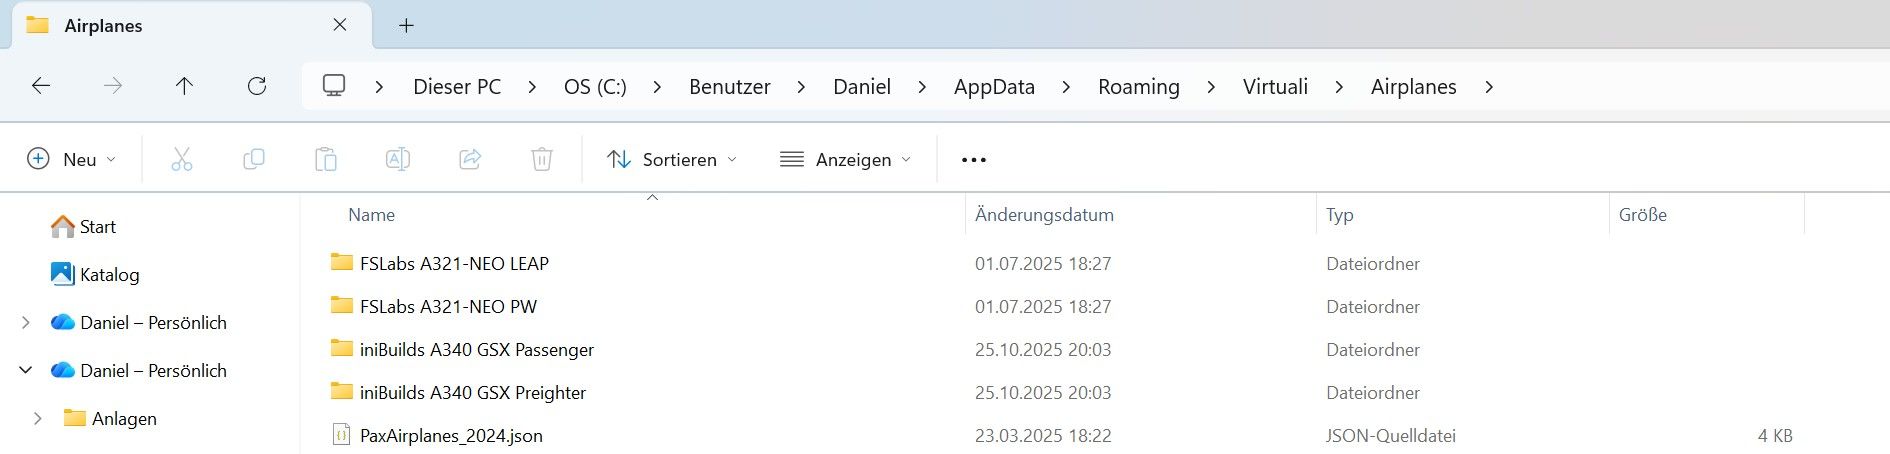Click the Copy icon in toolbar
Image resolution: width=1890 pixels, height=454 pixels.
coord(254,159)
